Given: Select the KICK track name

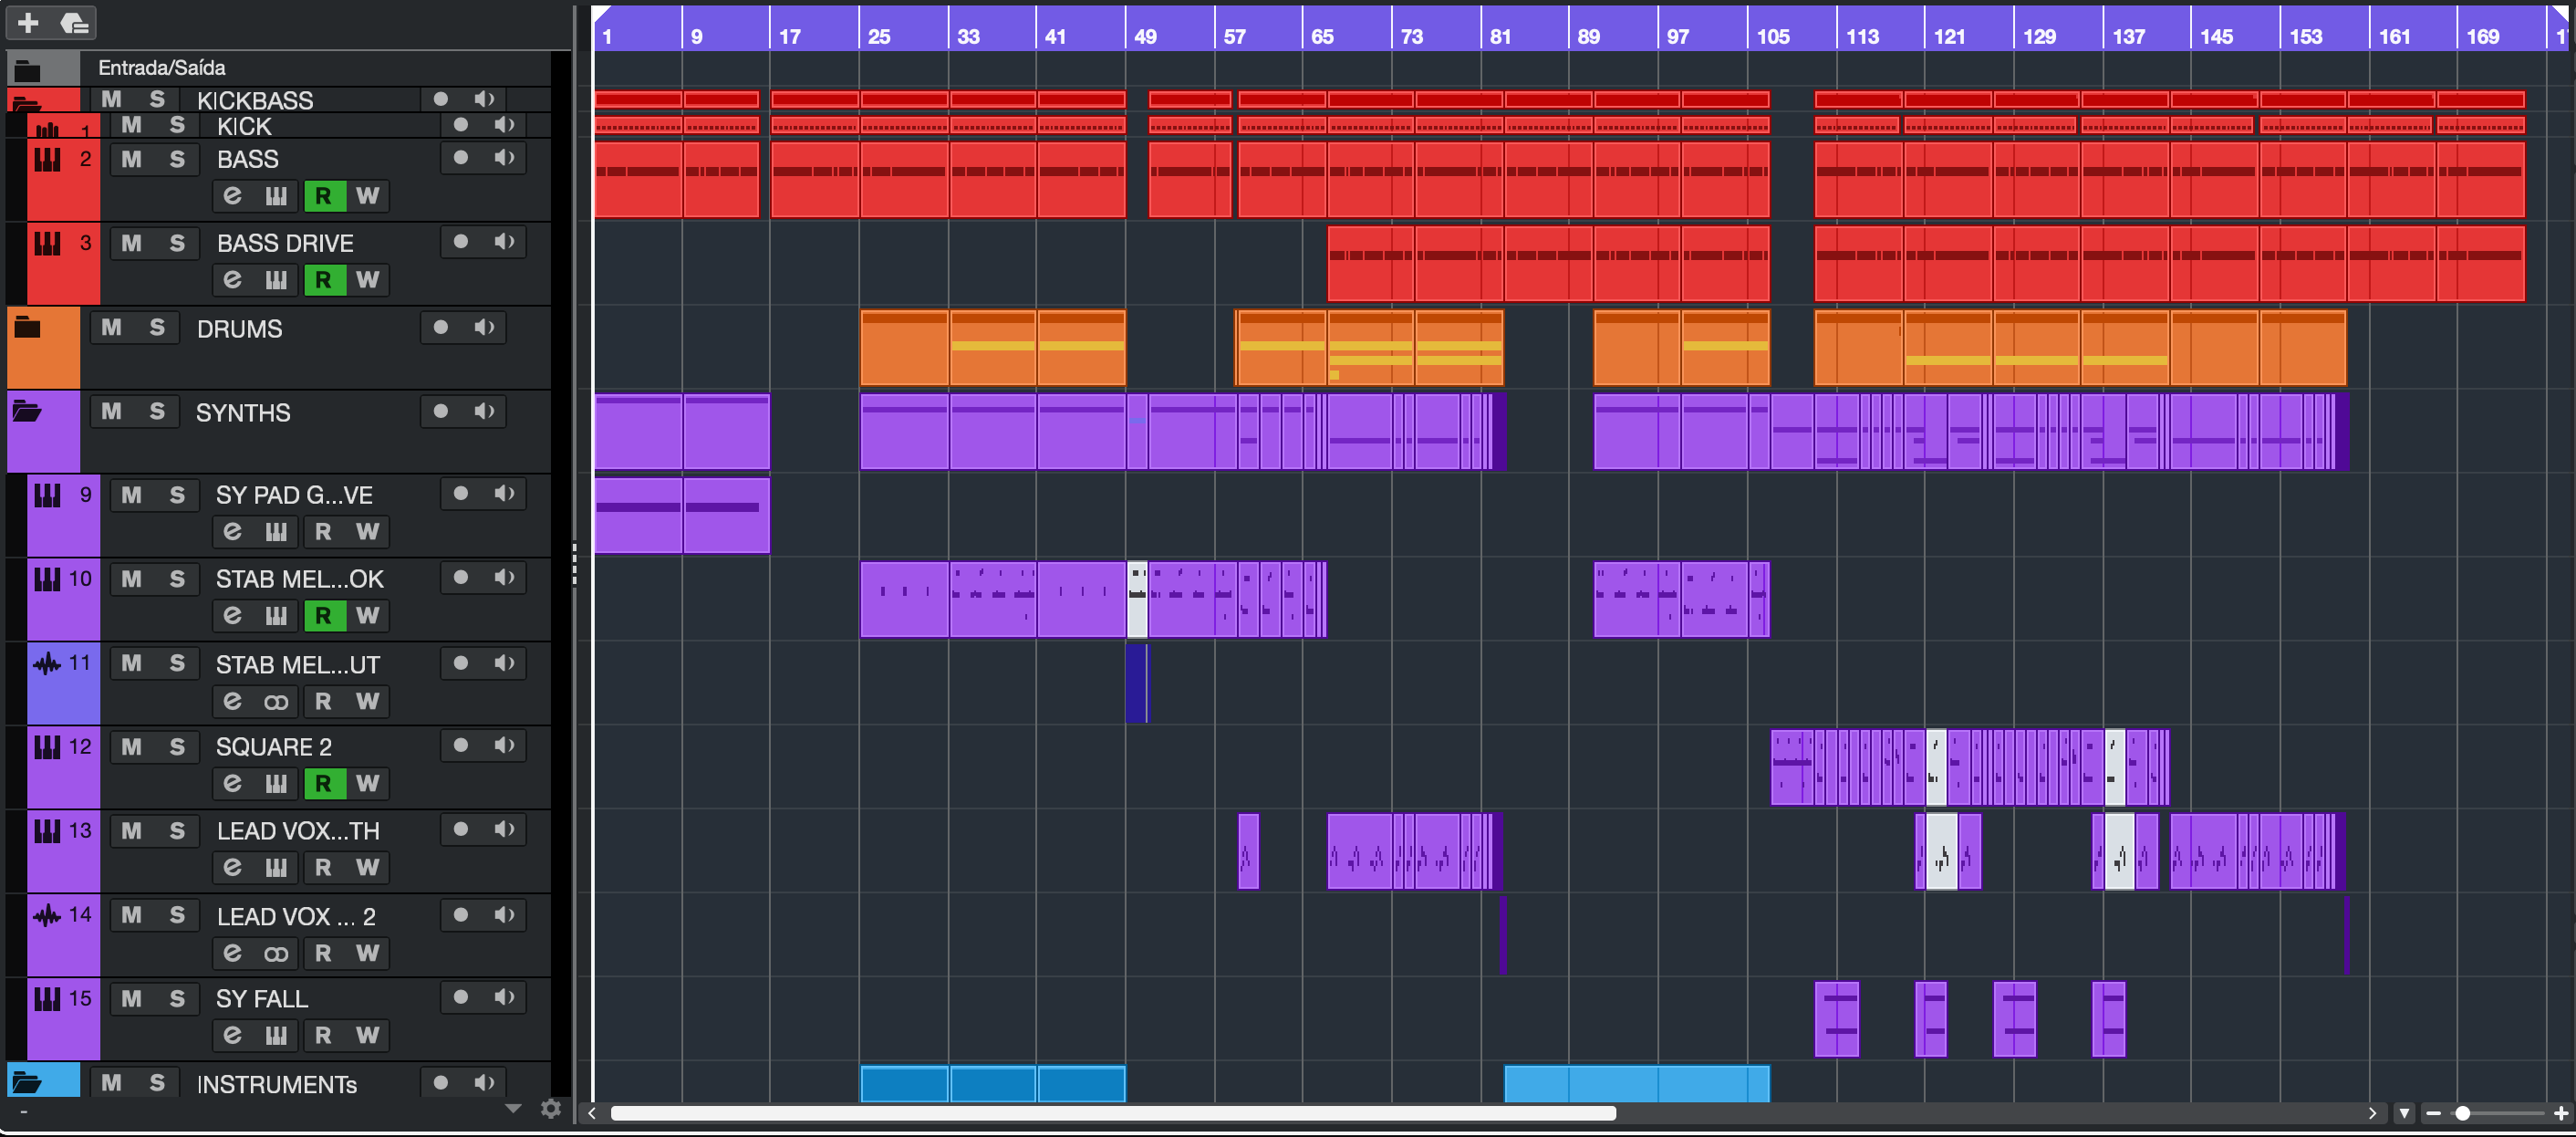Looking at the screenshot, I should click(244, 126).
